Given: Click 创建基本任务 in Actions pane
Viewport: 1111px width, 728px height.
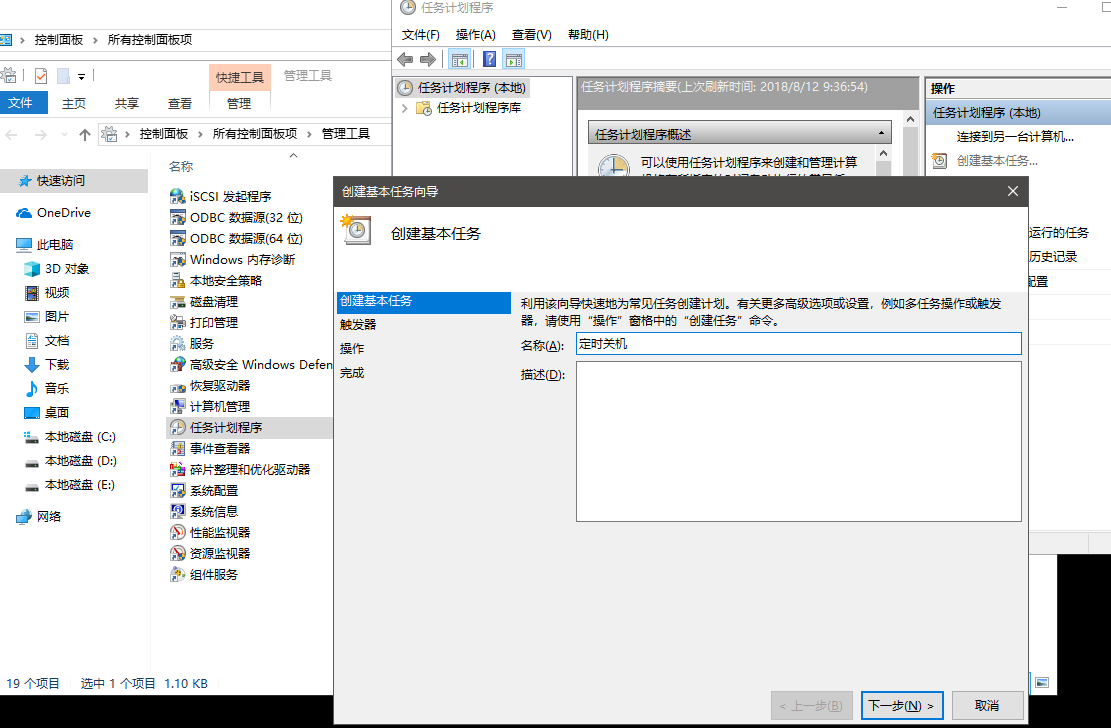Looking at the screenshot, I should (997, 161).
